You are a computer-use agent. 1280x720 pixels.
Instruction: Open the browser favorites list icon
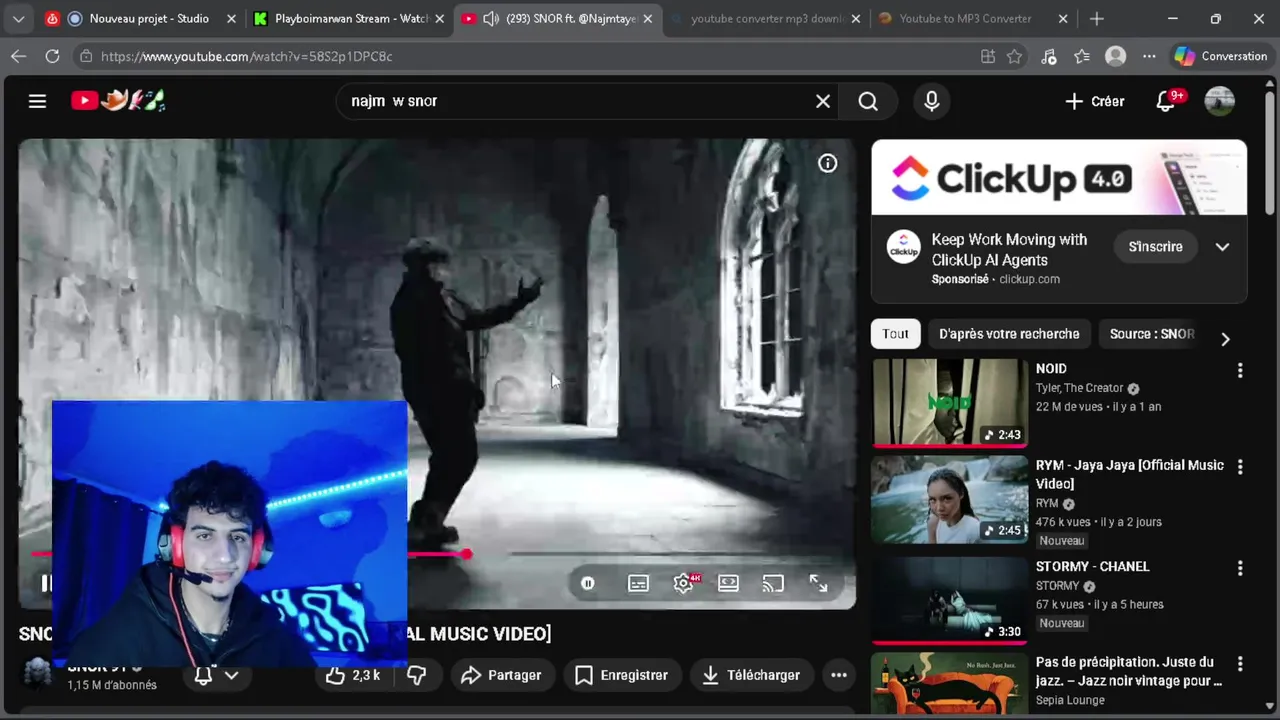pyautogui.click(x=1081, y=56)
